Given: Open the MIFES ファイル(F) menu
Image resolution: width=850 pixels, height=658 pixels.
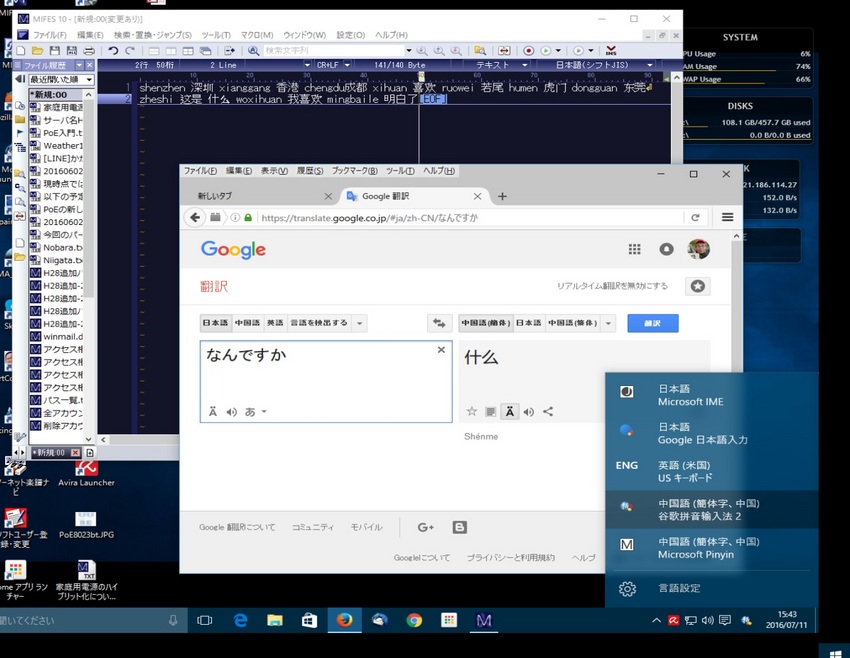Looking at the screenshot, I should pyautogui.click(x=50, y=35).
